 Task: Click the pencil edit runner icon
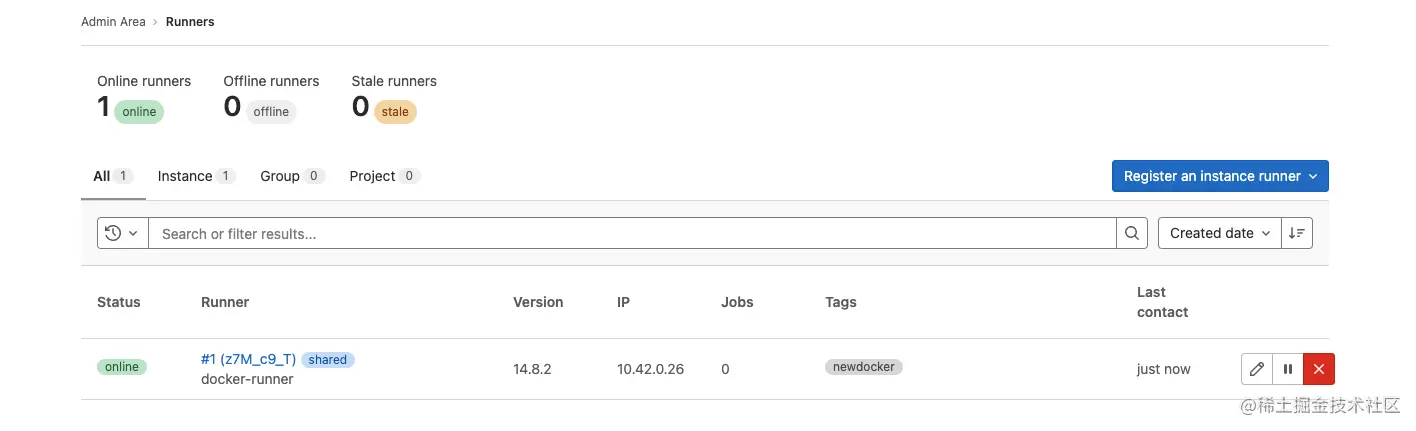pyautogui.click(x=1257, y=369)
